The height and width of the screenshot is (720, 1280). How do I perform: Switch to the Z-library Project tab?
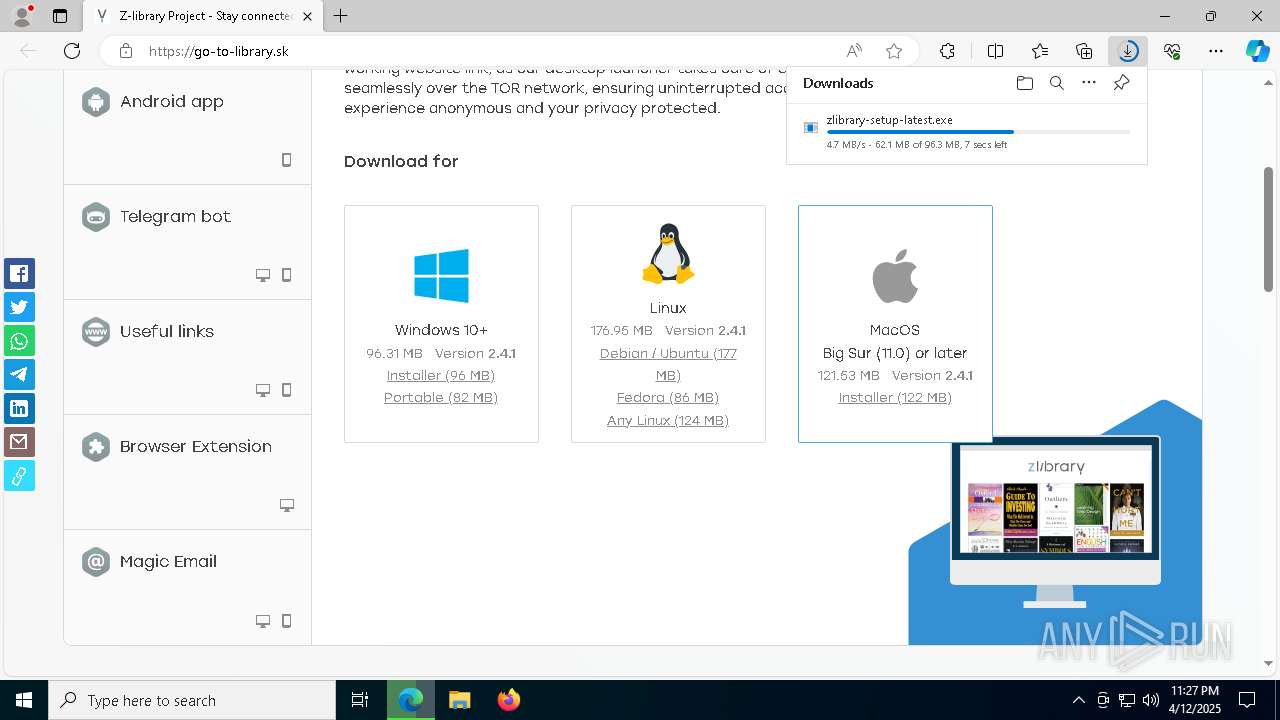[x=205, y=16]
